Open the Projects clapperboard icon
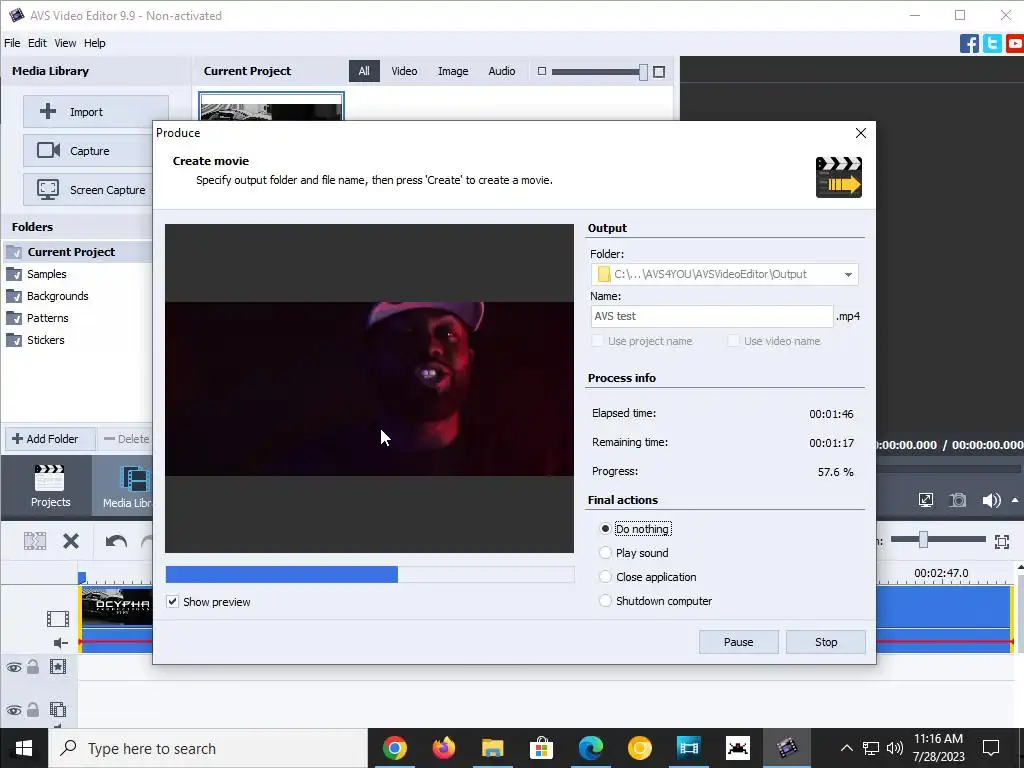Screen dimensions: 1024x768 (x=50, y=479)
